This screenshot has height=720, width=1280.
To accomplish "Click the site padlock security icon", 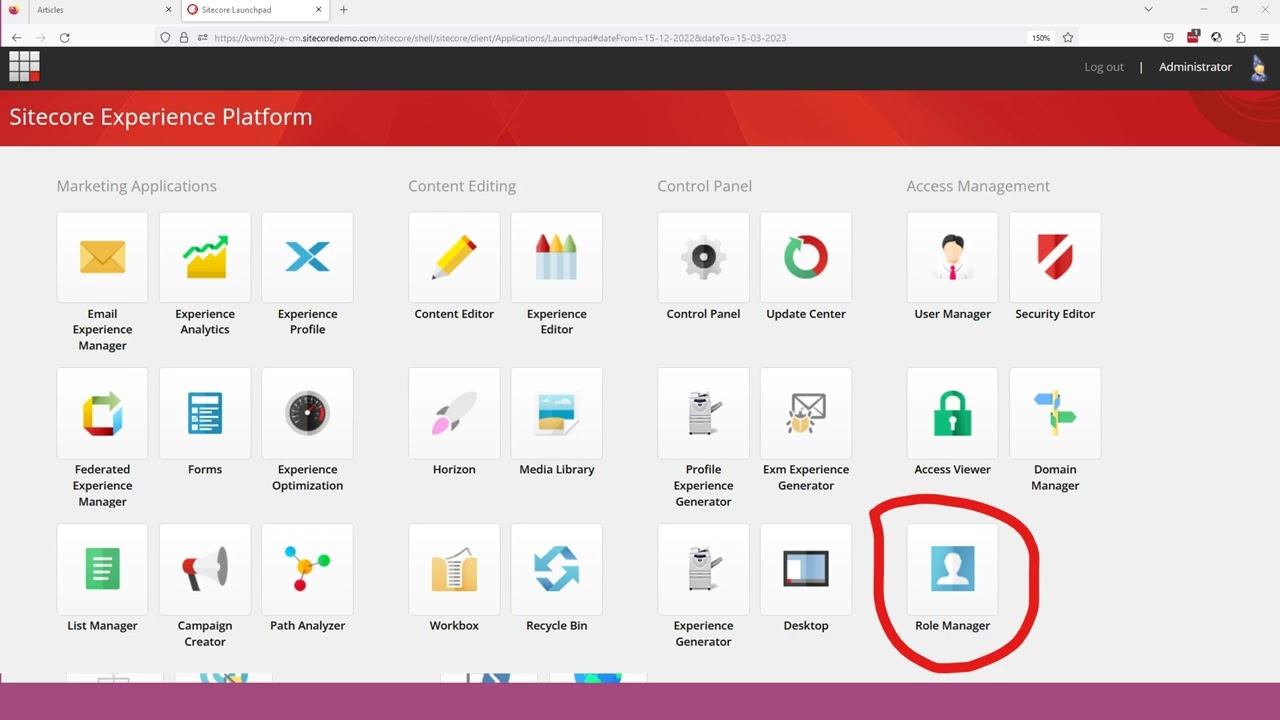I will tap(184, 38).
